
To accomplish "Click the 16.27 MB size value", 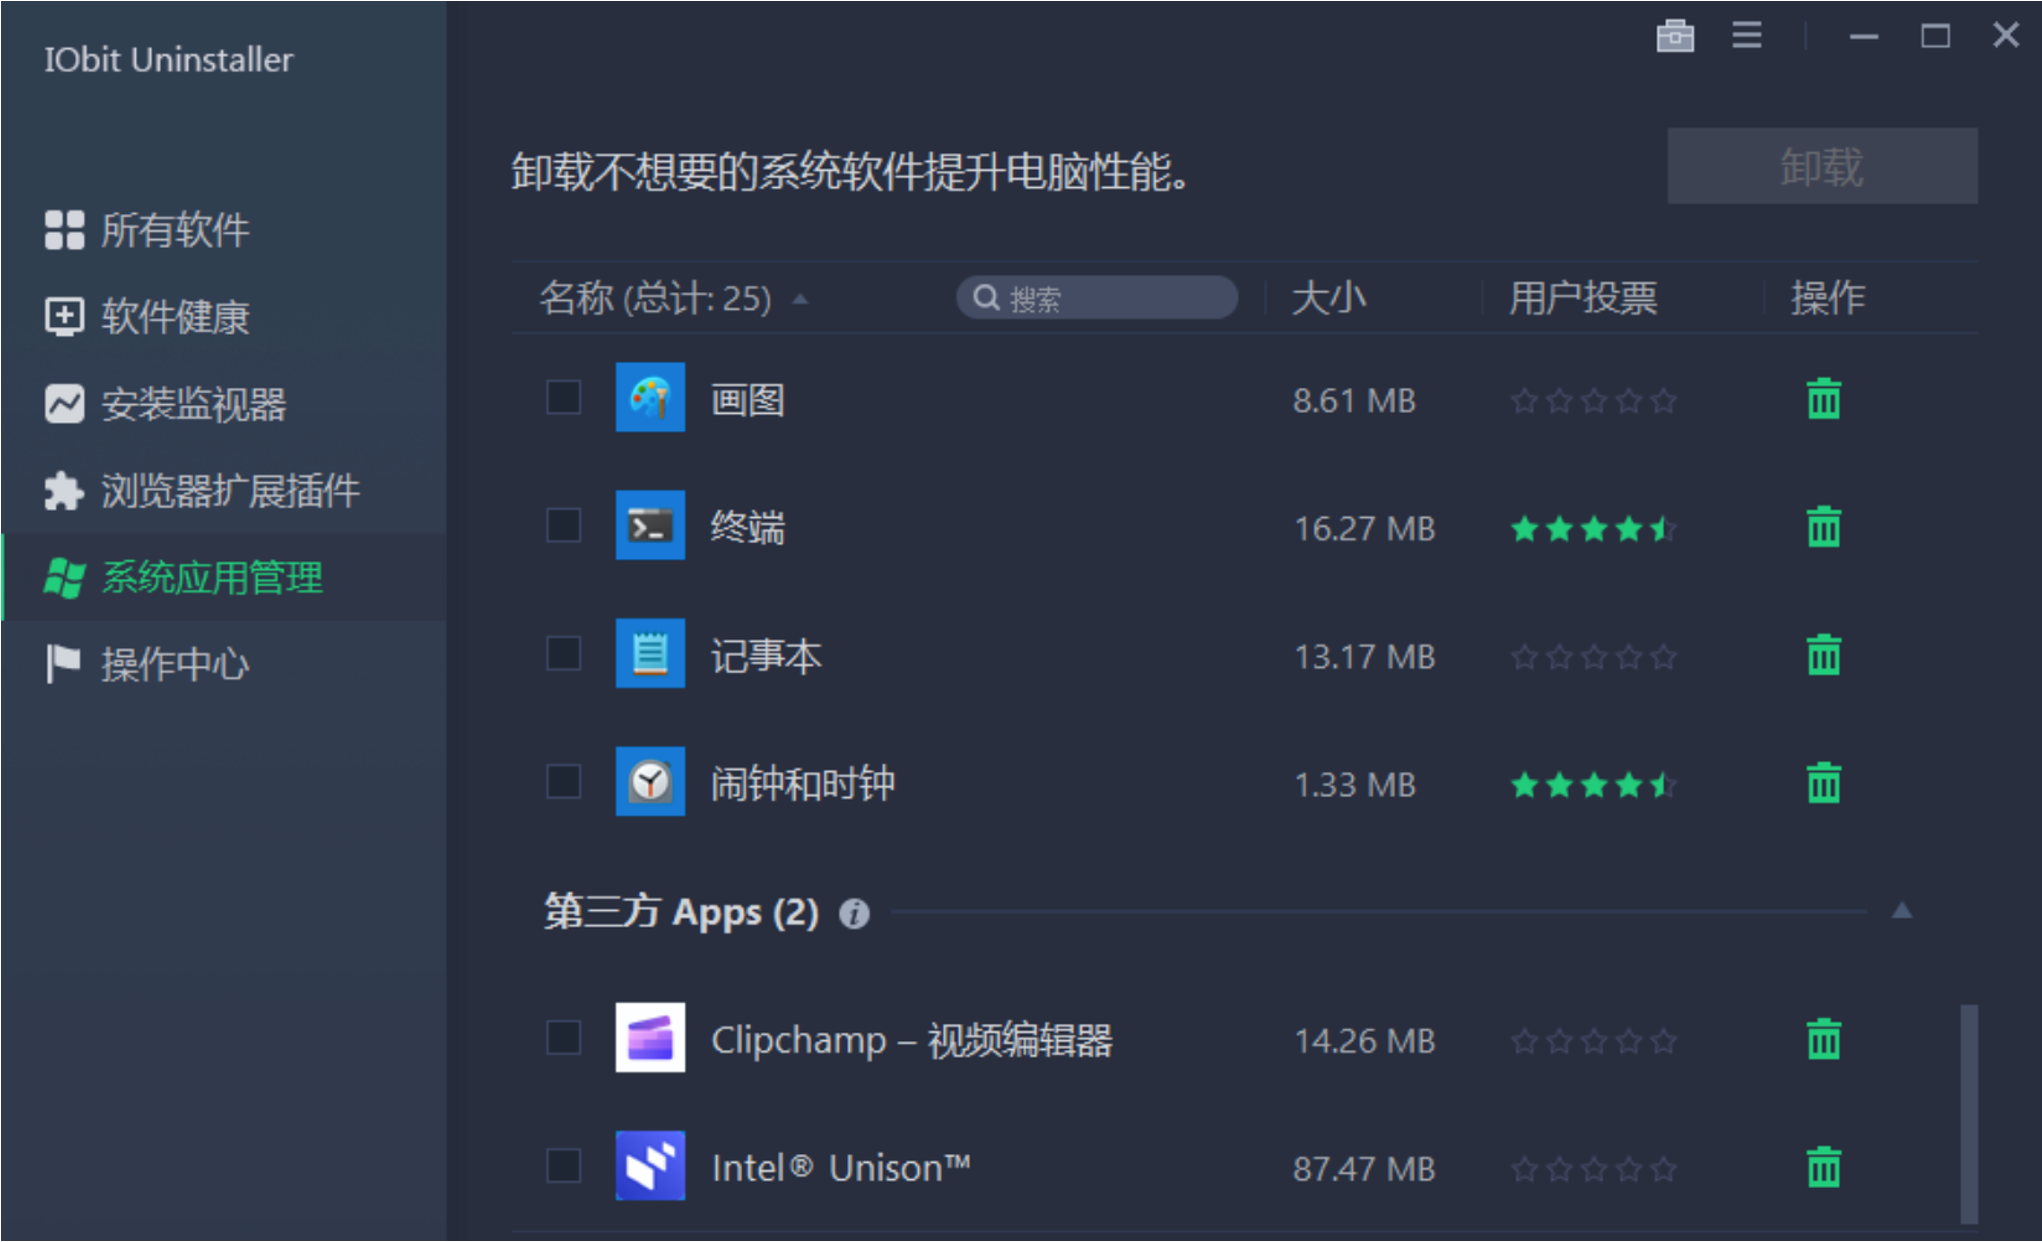I will click(x=1365, y=528).
